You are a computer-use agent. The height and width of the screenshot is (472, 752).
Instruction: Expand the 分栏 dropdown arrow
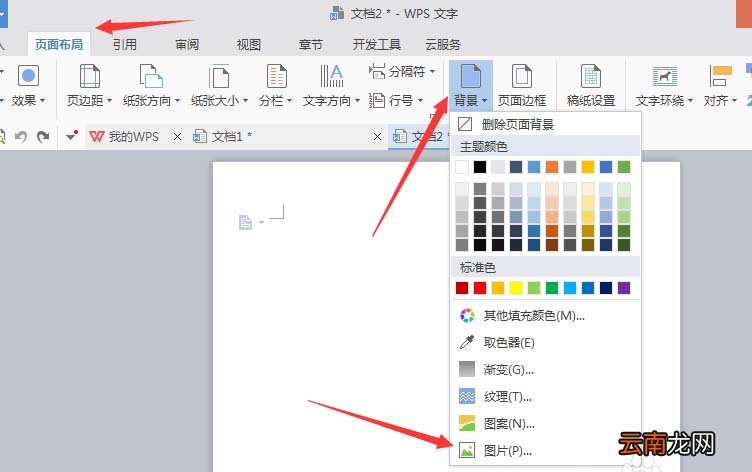click(x=289, y=101)
